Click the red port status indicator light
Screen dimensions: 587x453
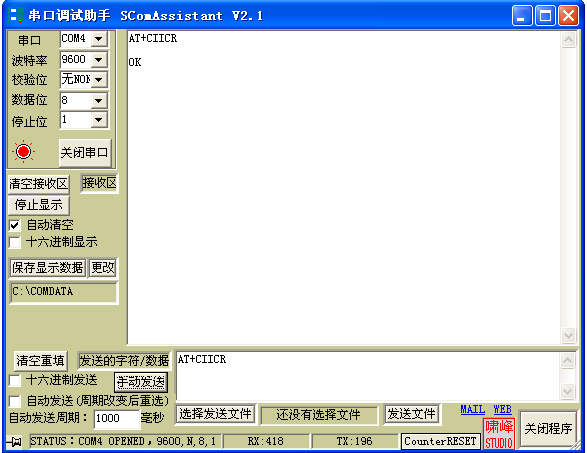click(x=24, y=152)
